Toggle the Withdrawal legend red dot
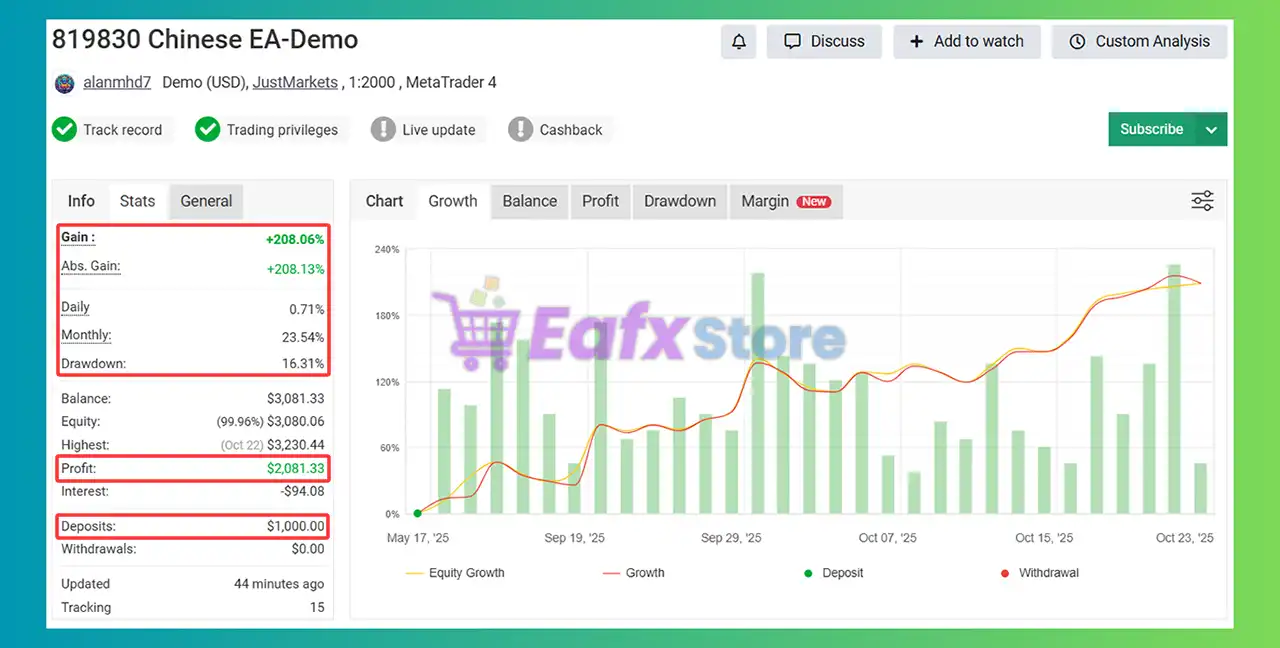This screenshot has height=648, width=1280. 1005,573
